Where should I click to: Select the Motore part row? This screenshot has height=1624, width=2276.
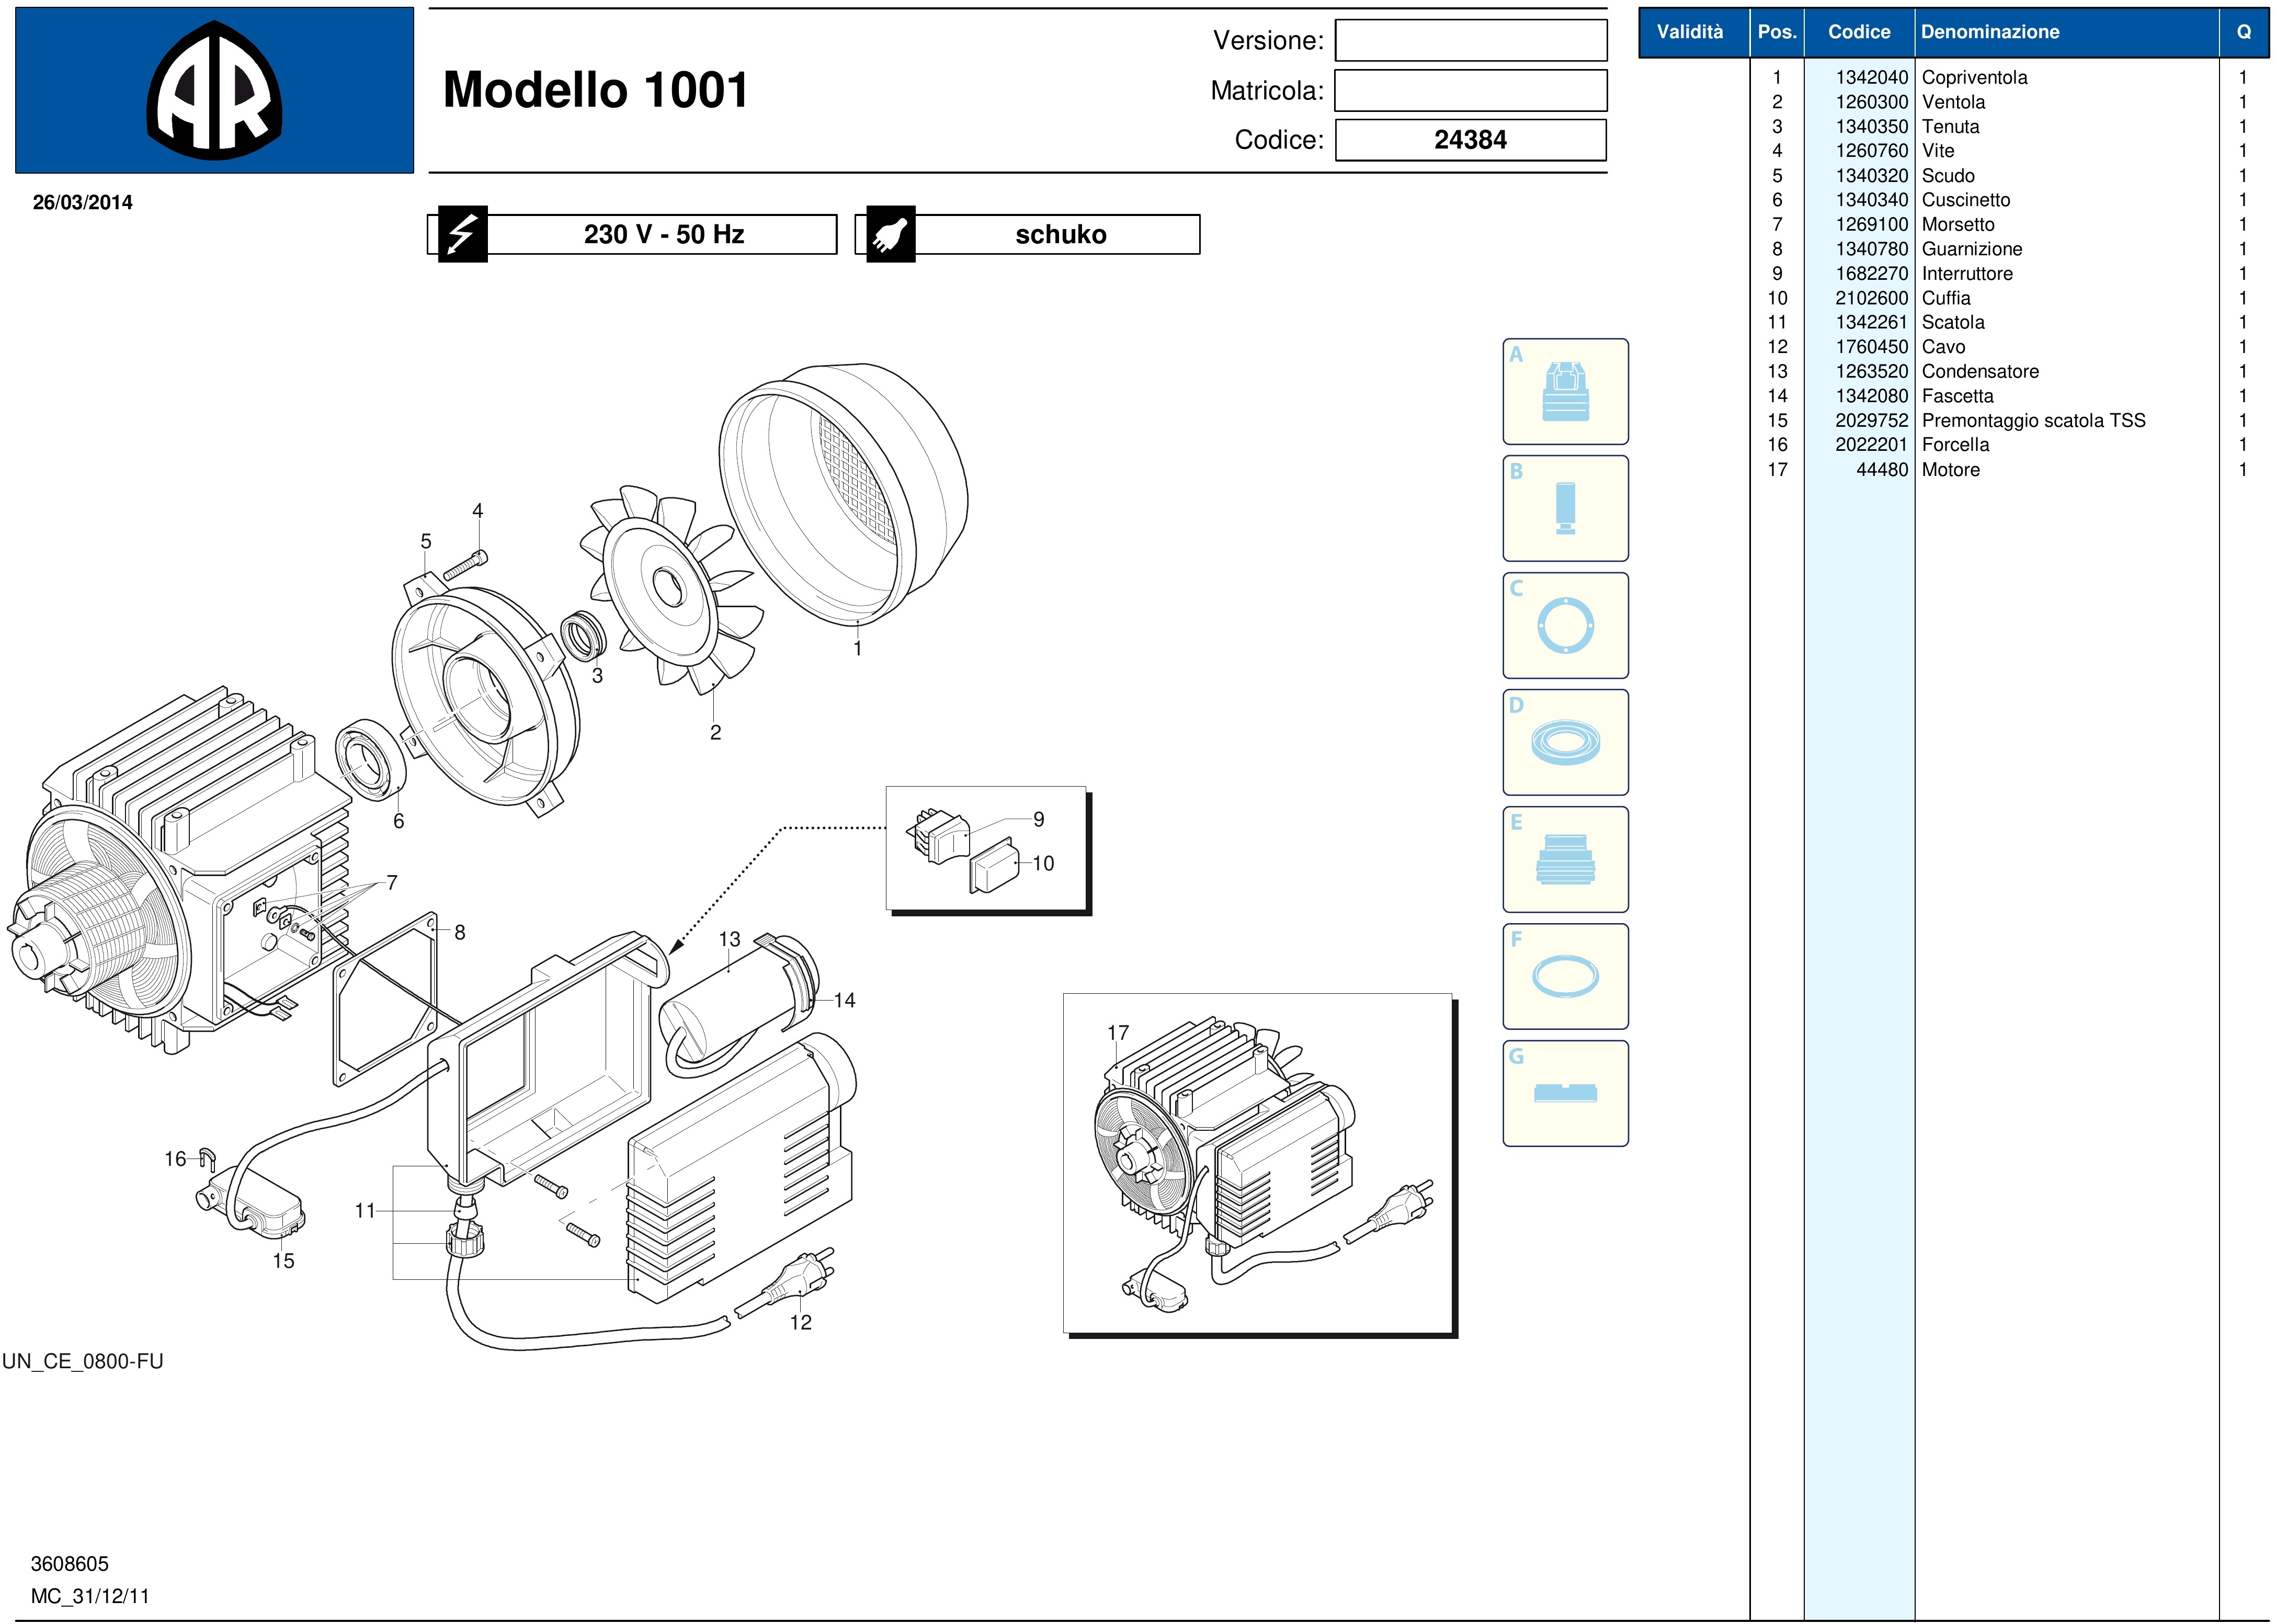(1950, 470)
